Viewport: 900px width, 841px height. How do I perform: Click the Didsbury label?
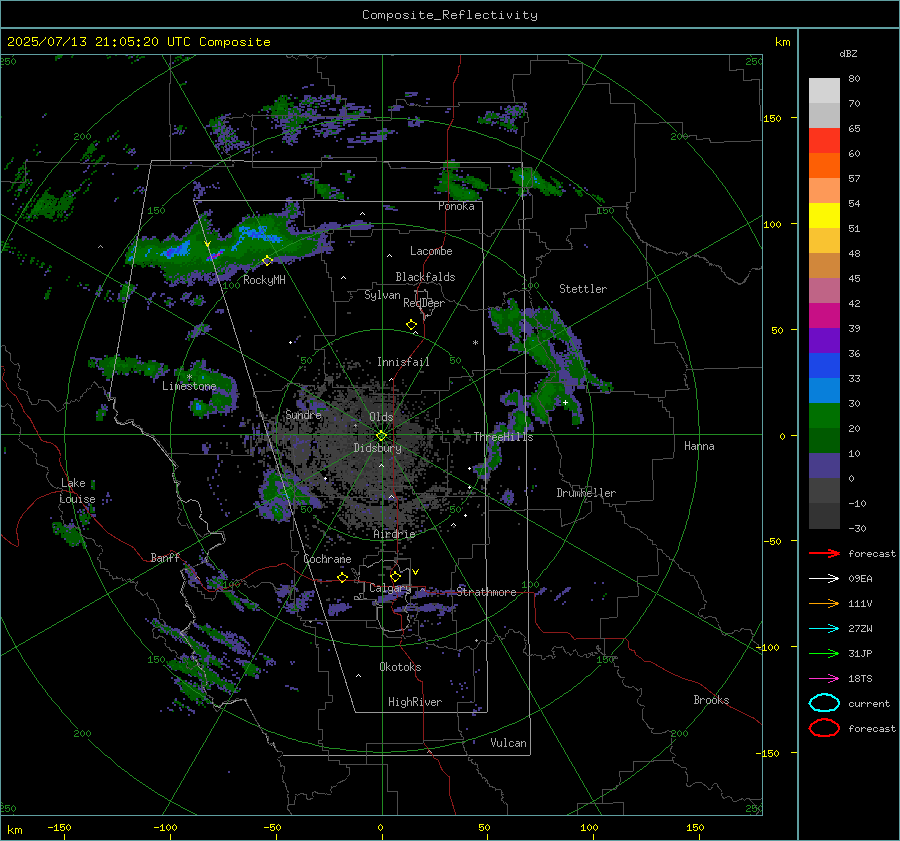point(377,448)
